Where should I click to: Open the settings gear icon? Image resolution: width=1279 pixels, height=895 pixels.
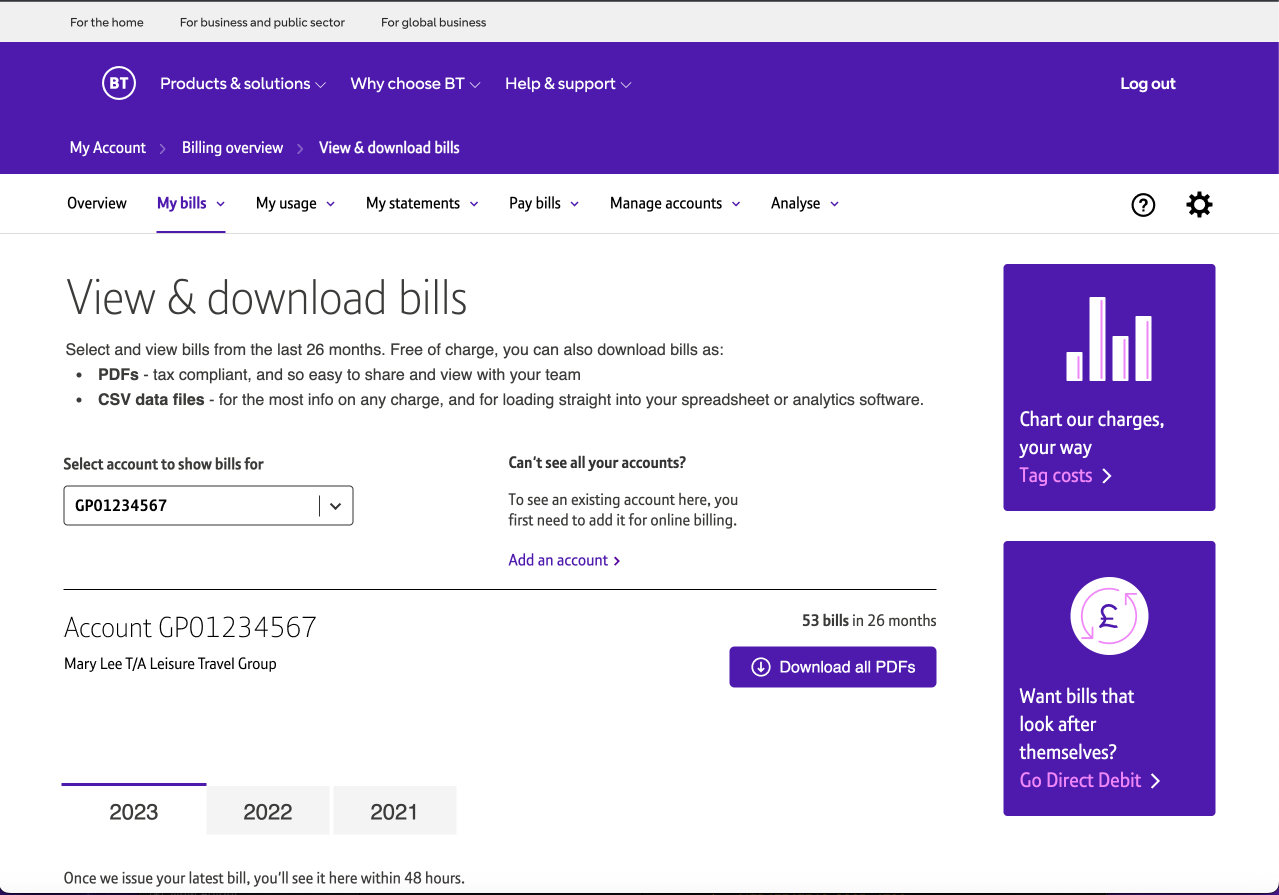click(1199, 205)
